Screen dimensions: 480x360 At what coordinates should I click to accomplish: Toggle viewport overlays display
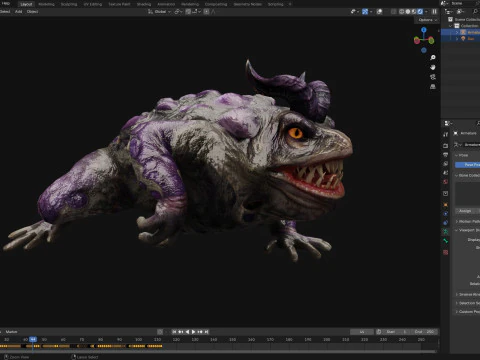coord(379,12)
